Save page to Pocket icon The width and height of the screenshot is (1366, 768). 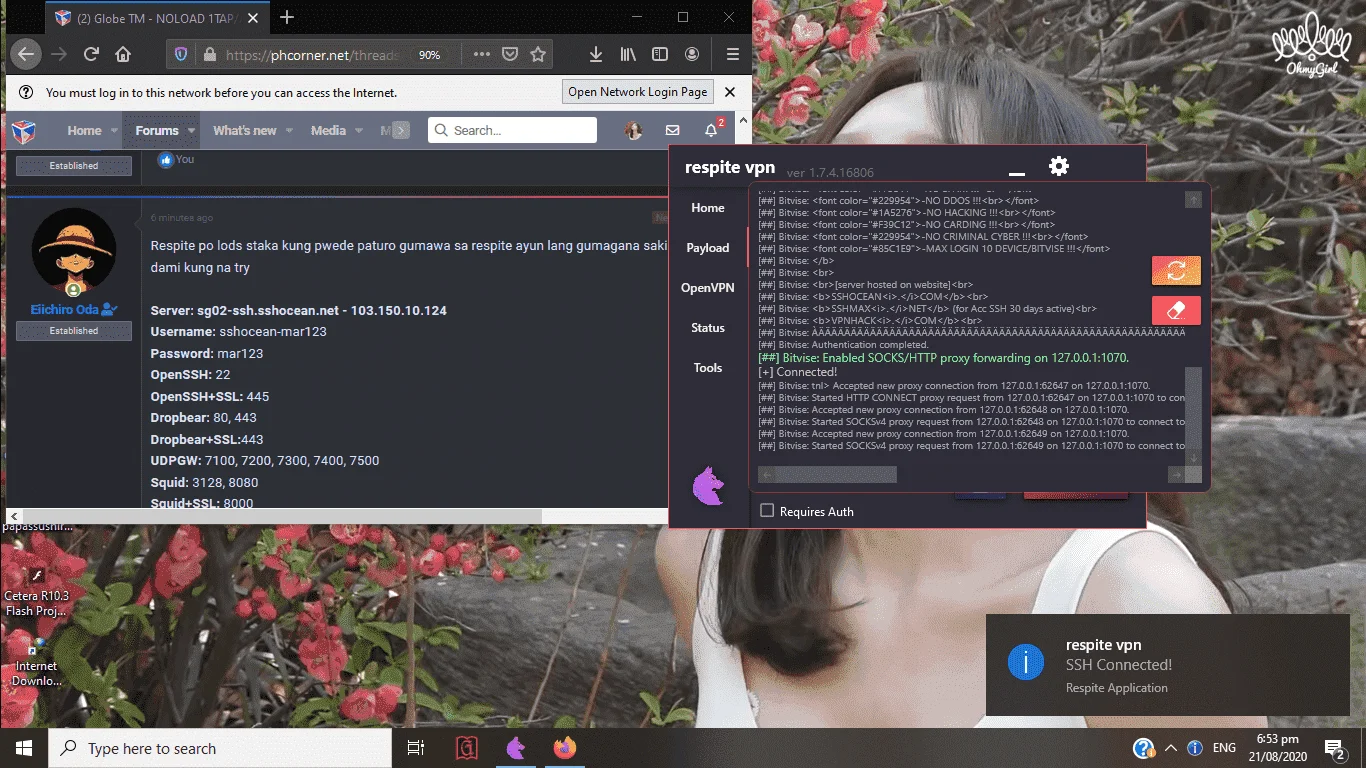point(510,54)
